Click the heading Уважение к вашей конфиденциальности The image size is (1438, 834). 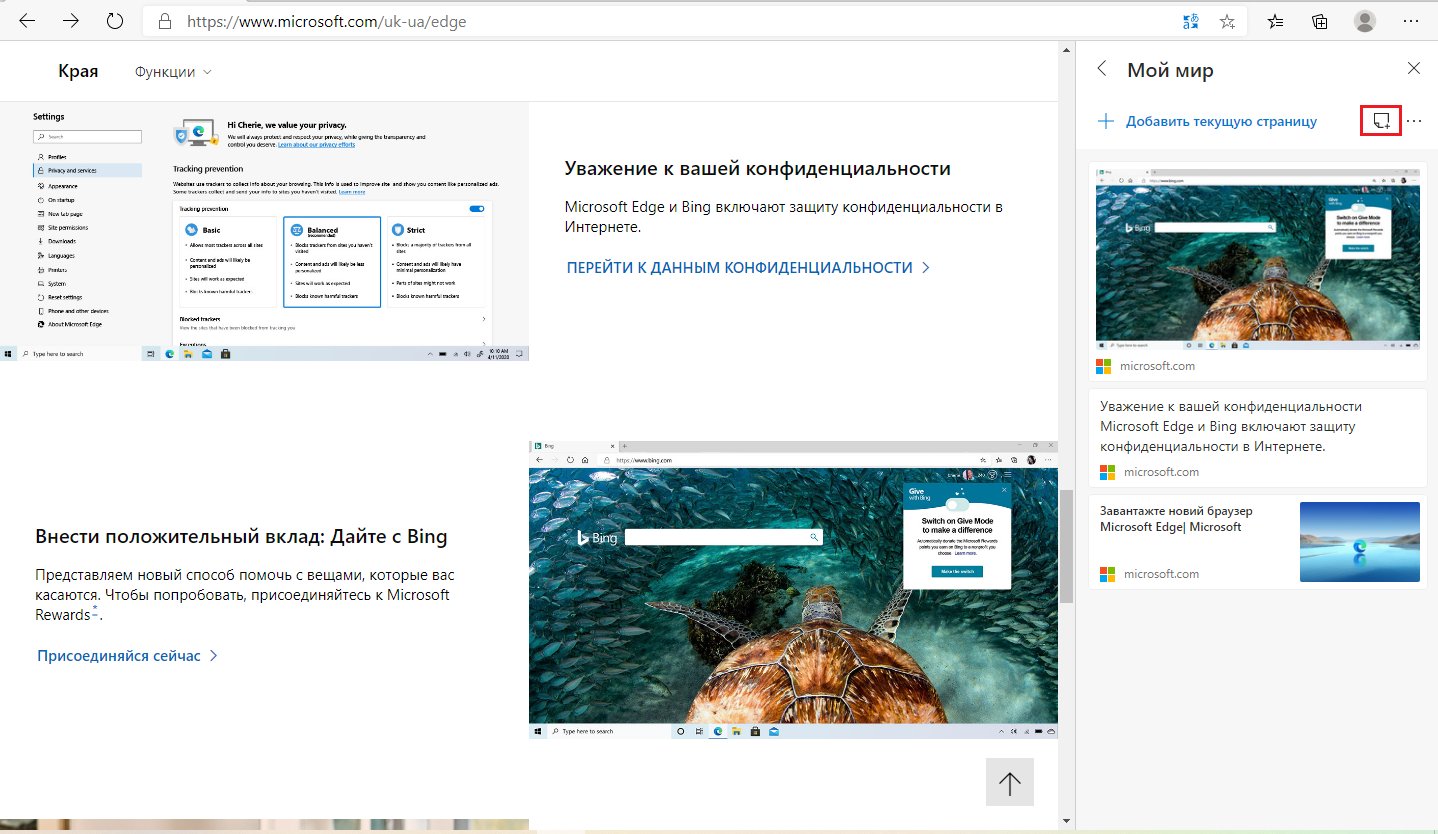click(757, 168)
